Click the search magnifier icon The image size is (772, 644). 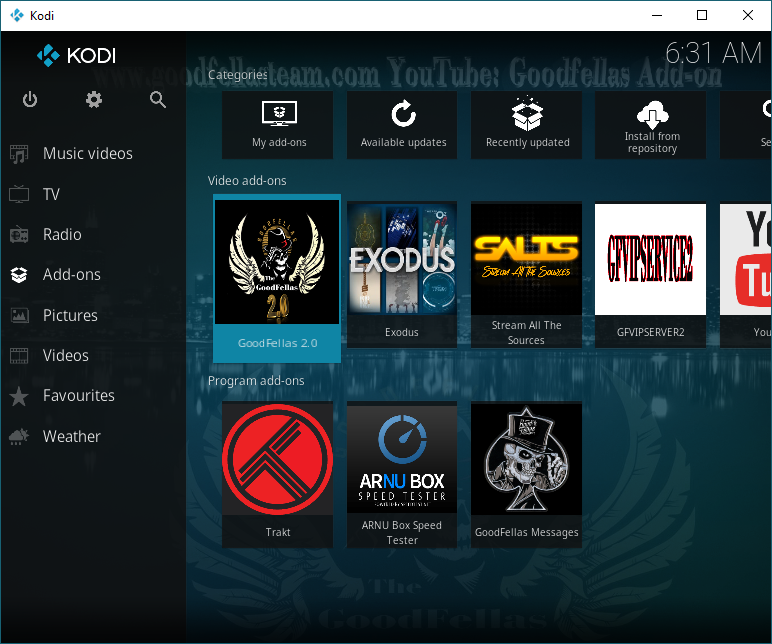[x=158, y=99]
